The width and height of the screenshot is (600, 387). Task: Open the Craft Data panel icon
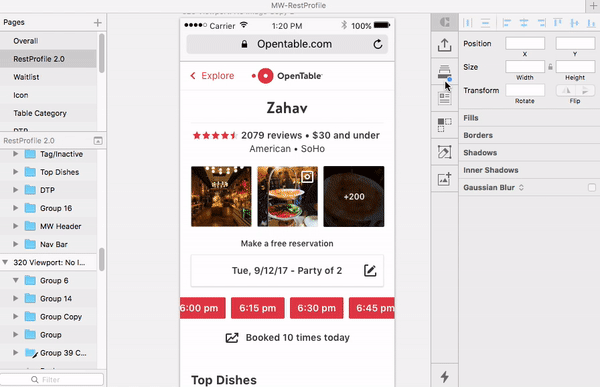pos(445,98)
